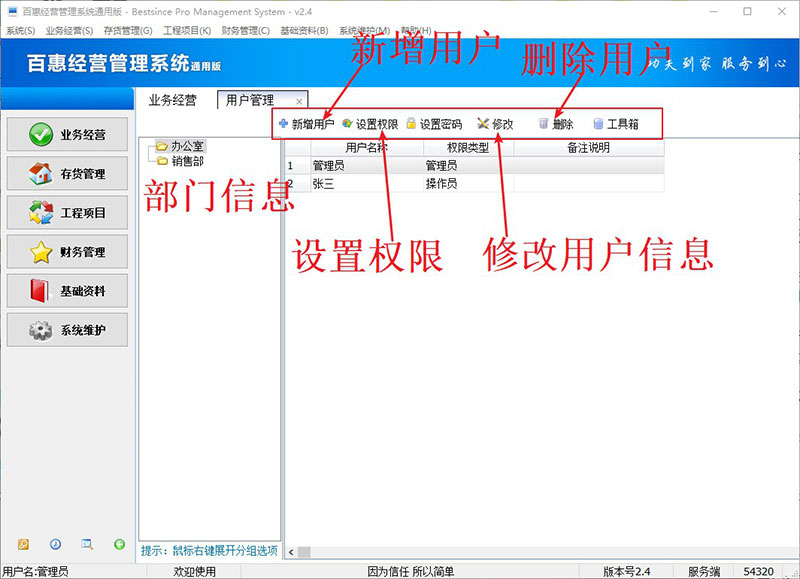Screen dimensions: 800x579
Task: Click the 备注说明 column header
Action: coord(589,148)
